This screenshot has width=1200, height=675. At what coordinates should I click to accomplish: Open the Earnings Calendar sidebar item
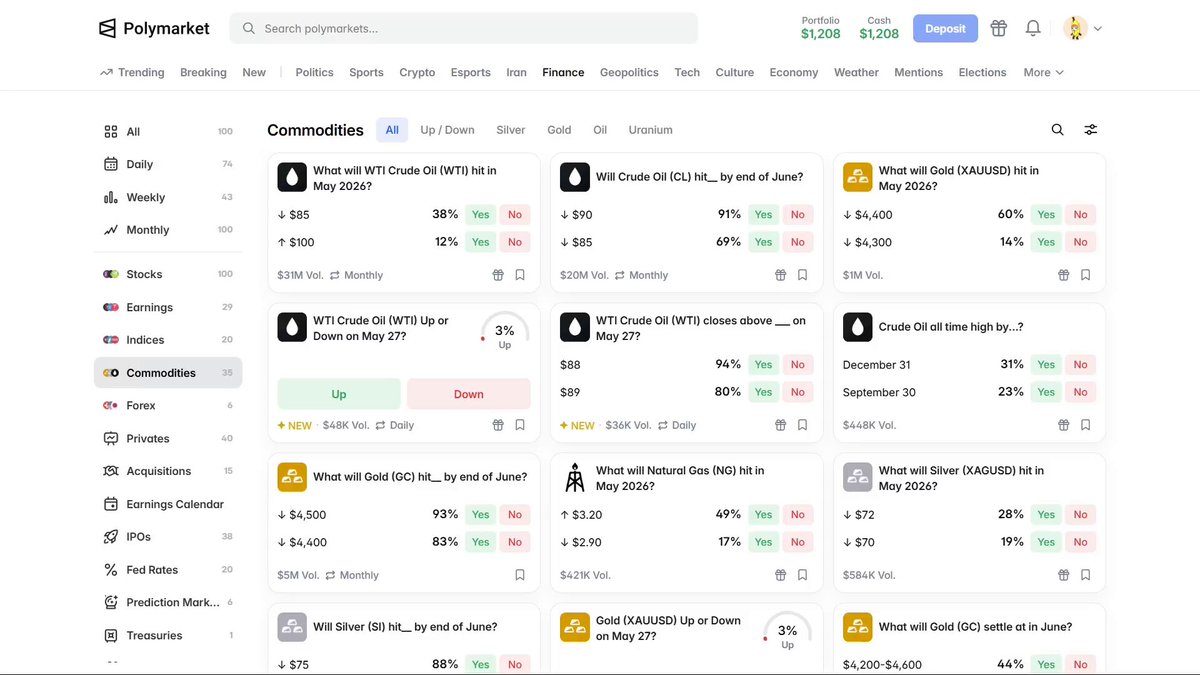click(168, 504)
